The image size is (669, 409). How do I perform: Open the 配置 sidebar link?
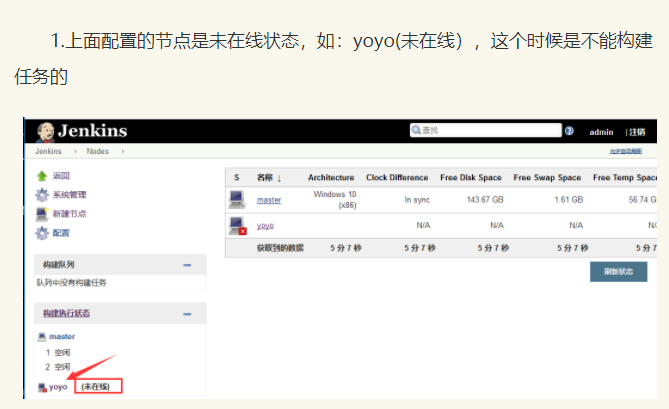(x=61, y=233)
